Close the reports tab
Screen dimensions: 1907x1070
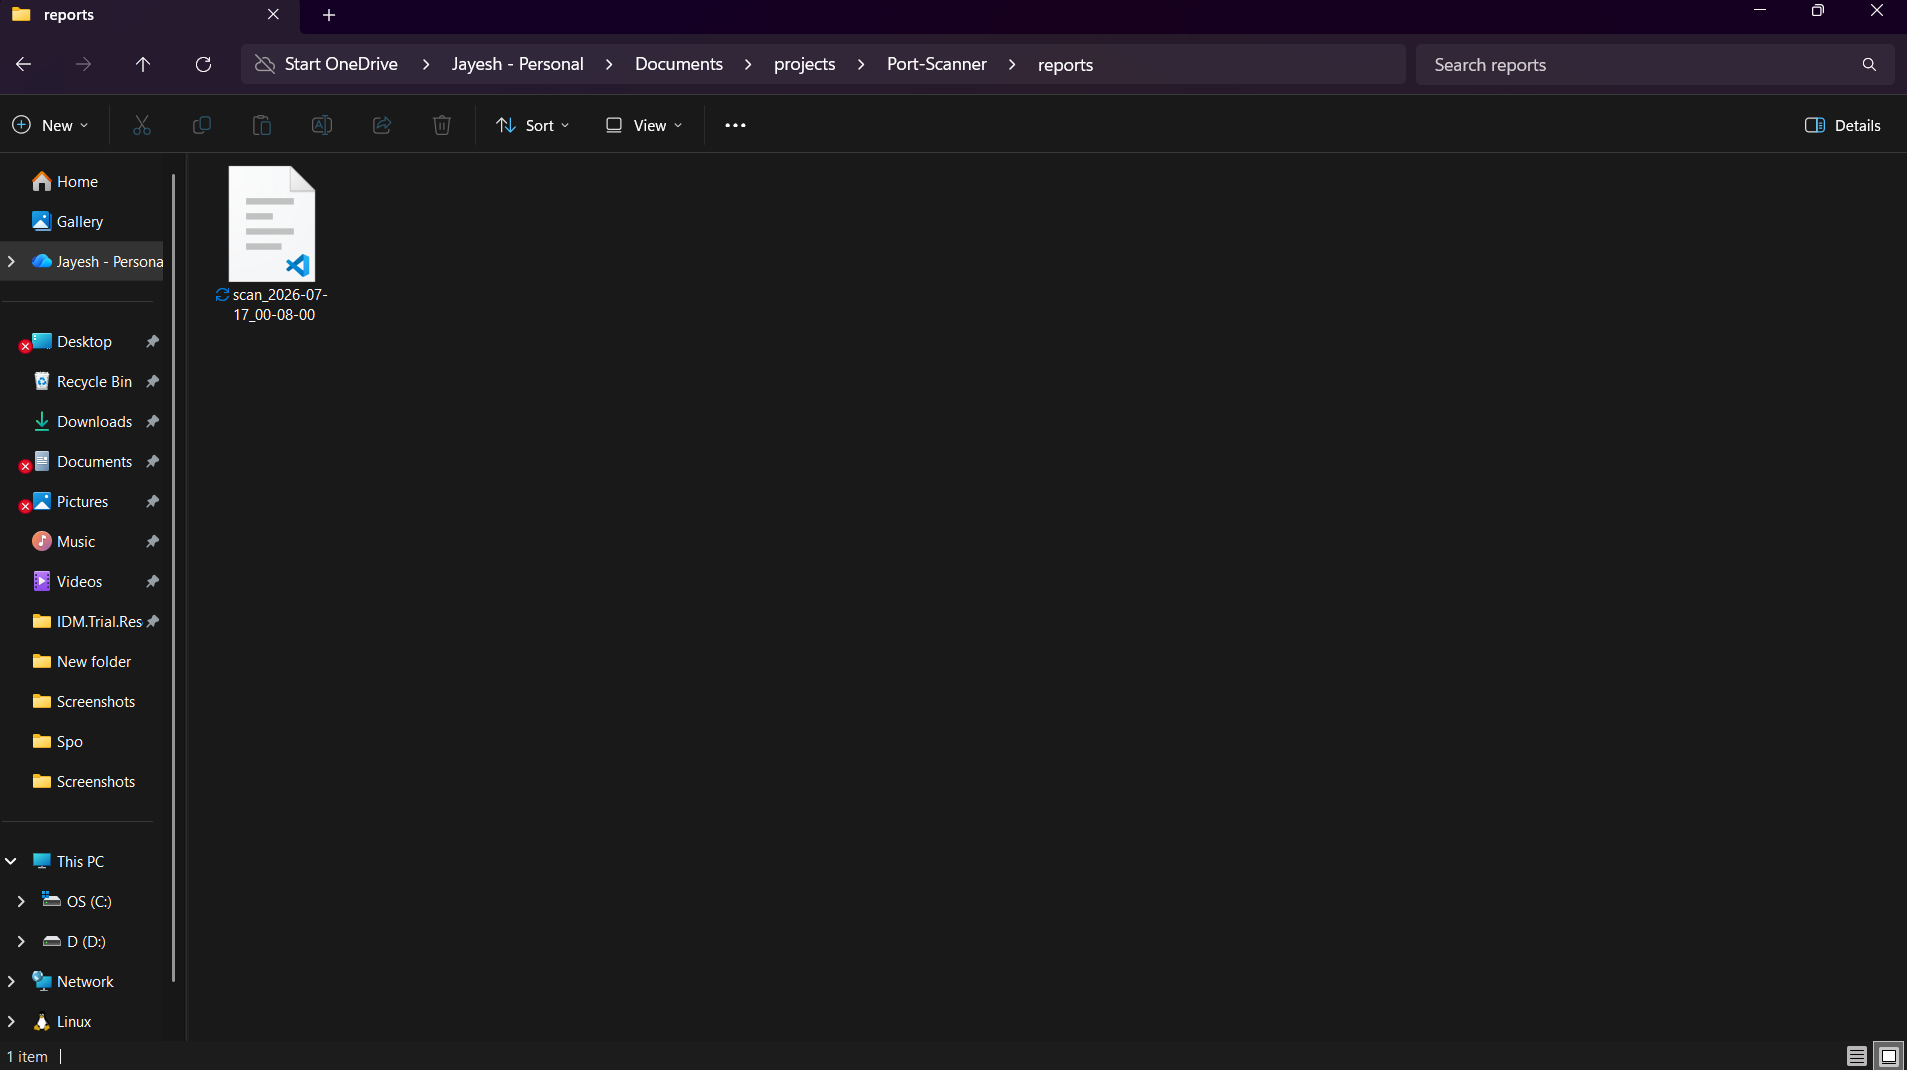tap(273, 14)
